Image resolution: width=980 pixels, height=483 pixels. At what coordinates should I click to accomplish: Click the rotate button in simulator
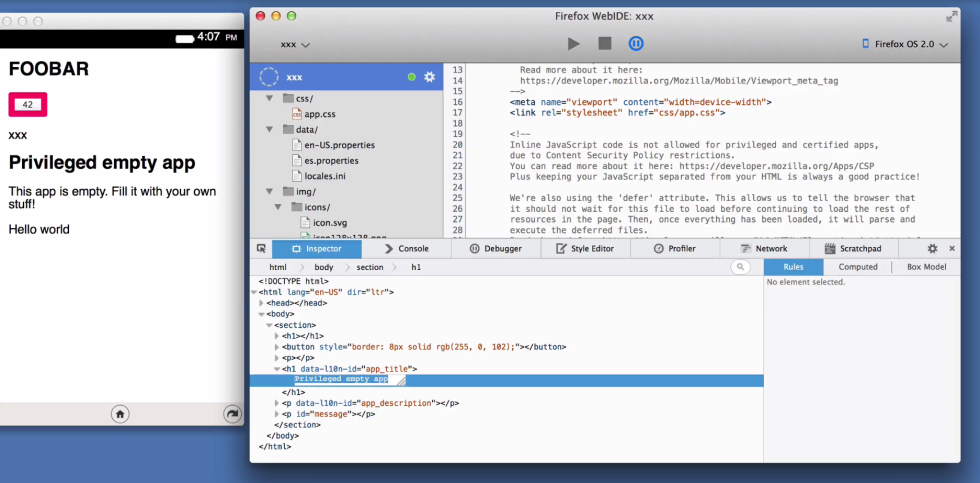232,414
